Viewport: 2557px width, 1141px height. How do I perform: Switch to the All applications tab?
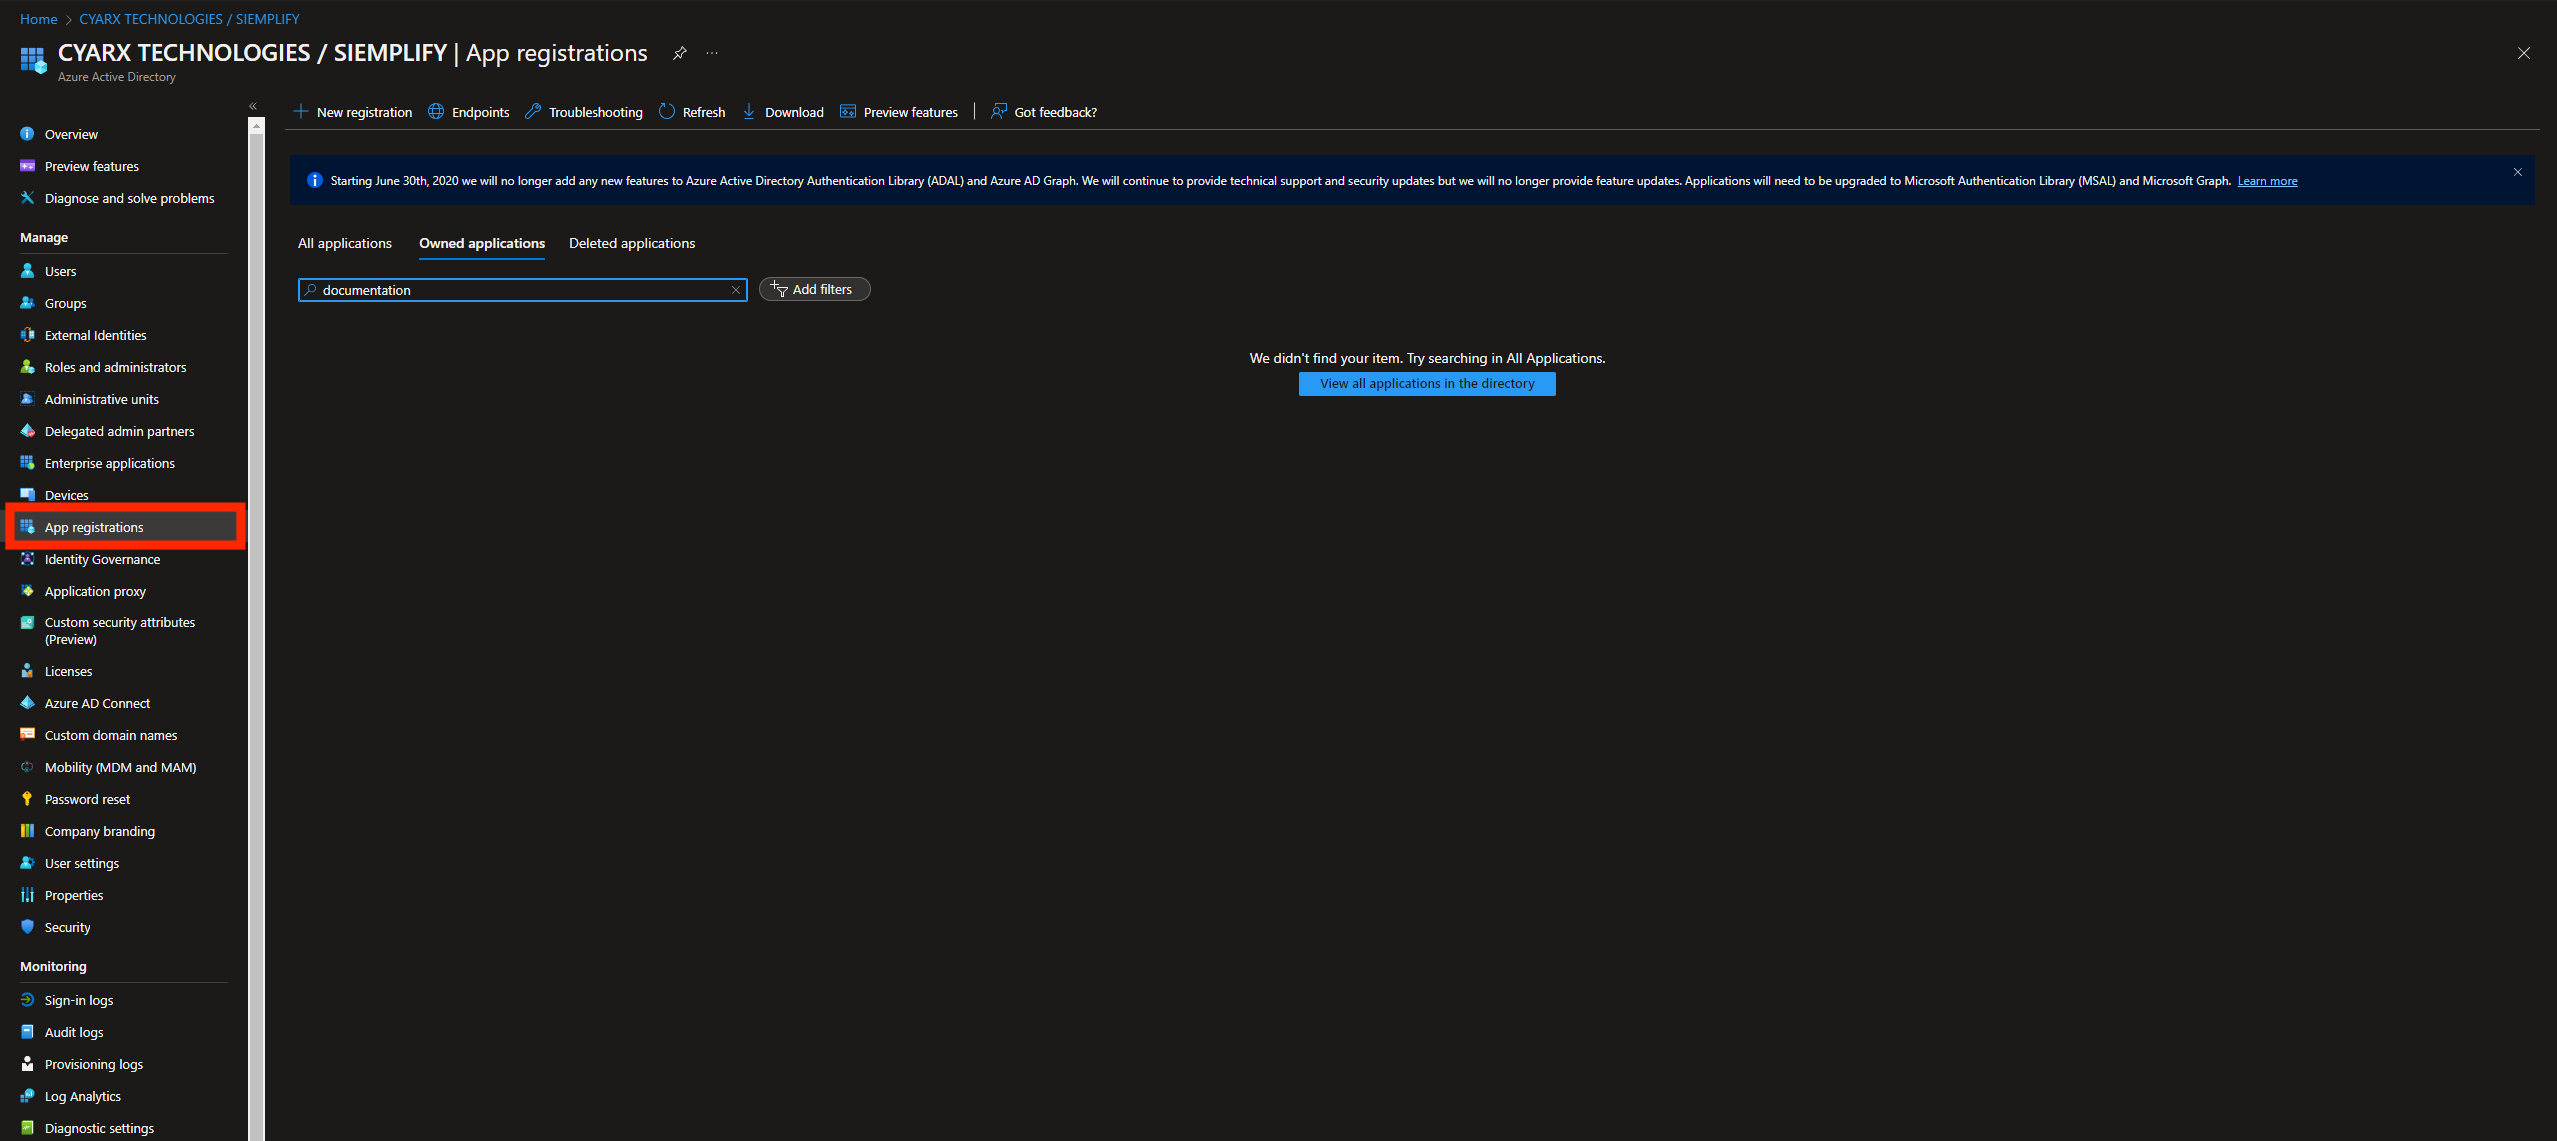click(344, 243)
